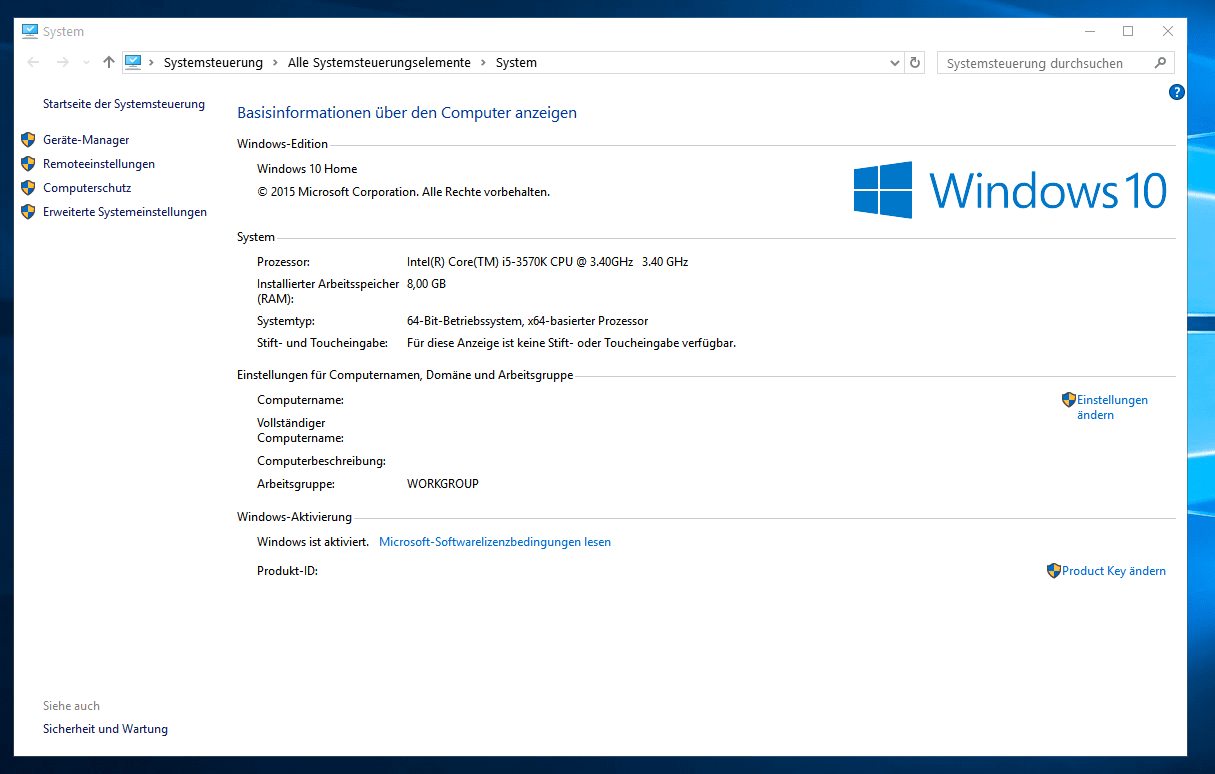The height and width of the screenshot is (774, 1215).
Task: Close the System window
Action: tap(1167, 31)
